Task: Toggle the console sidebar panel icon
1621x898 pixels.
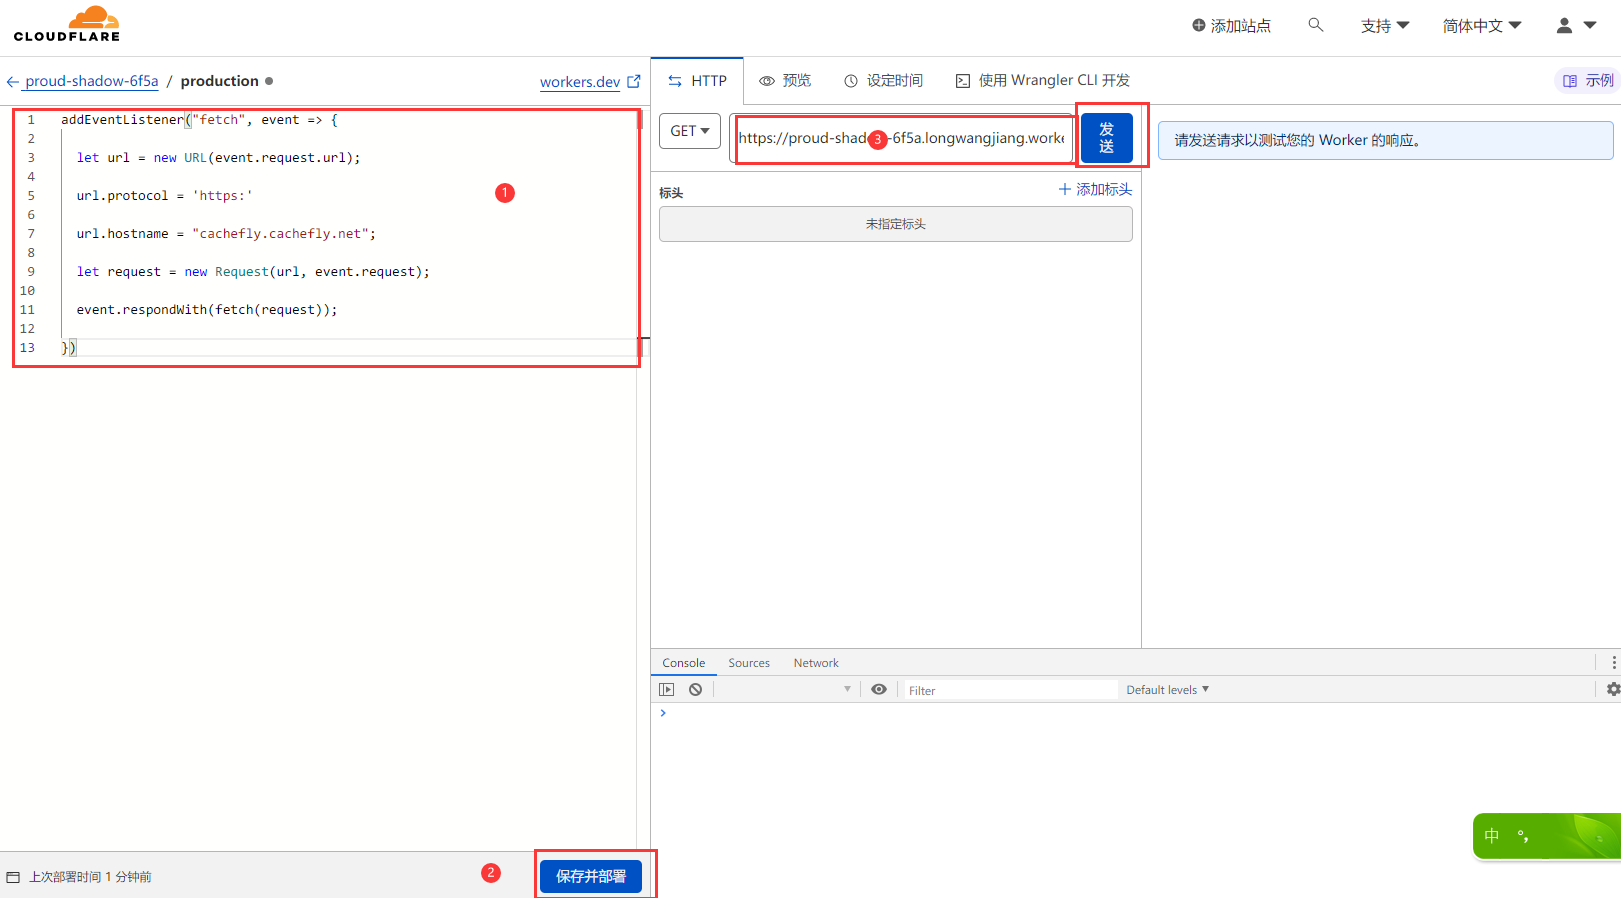Action: pyautogui.click(x=667, y=689)
